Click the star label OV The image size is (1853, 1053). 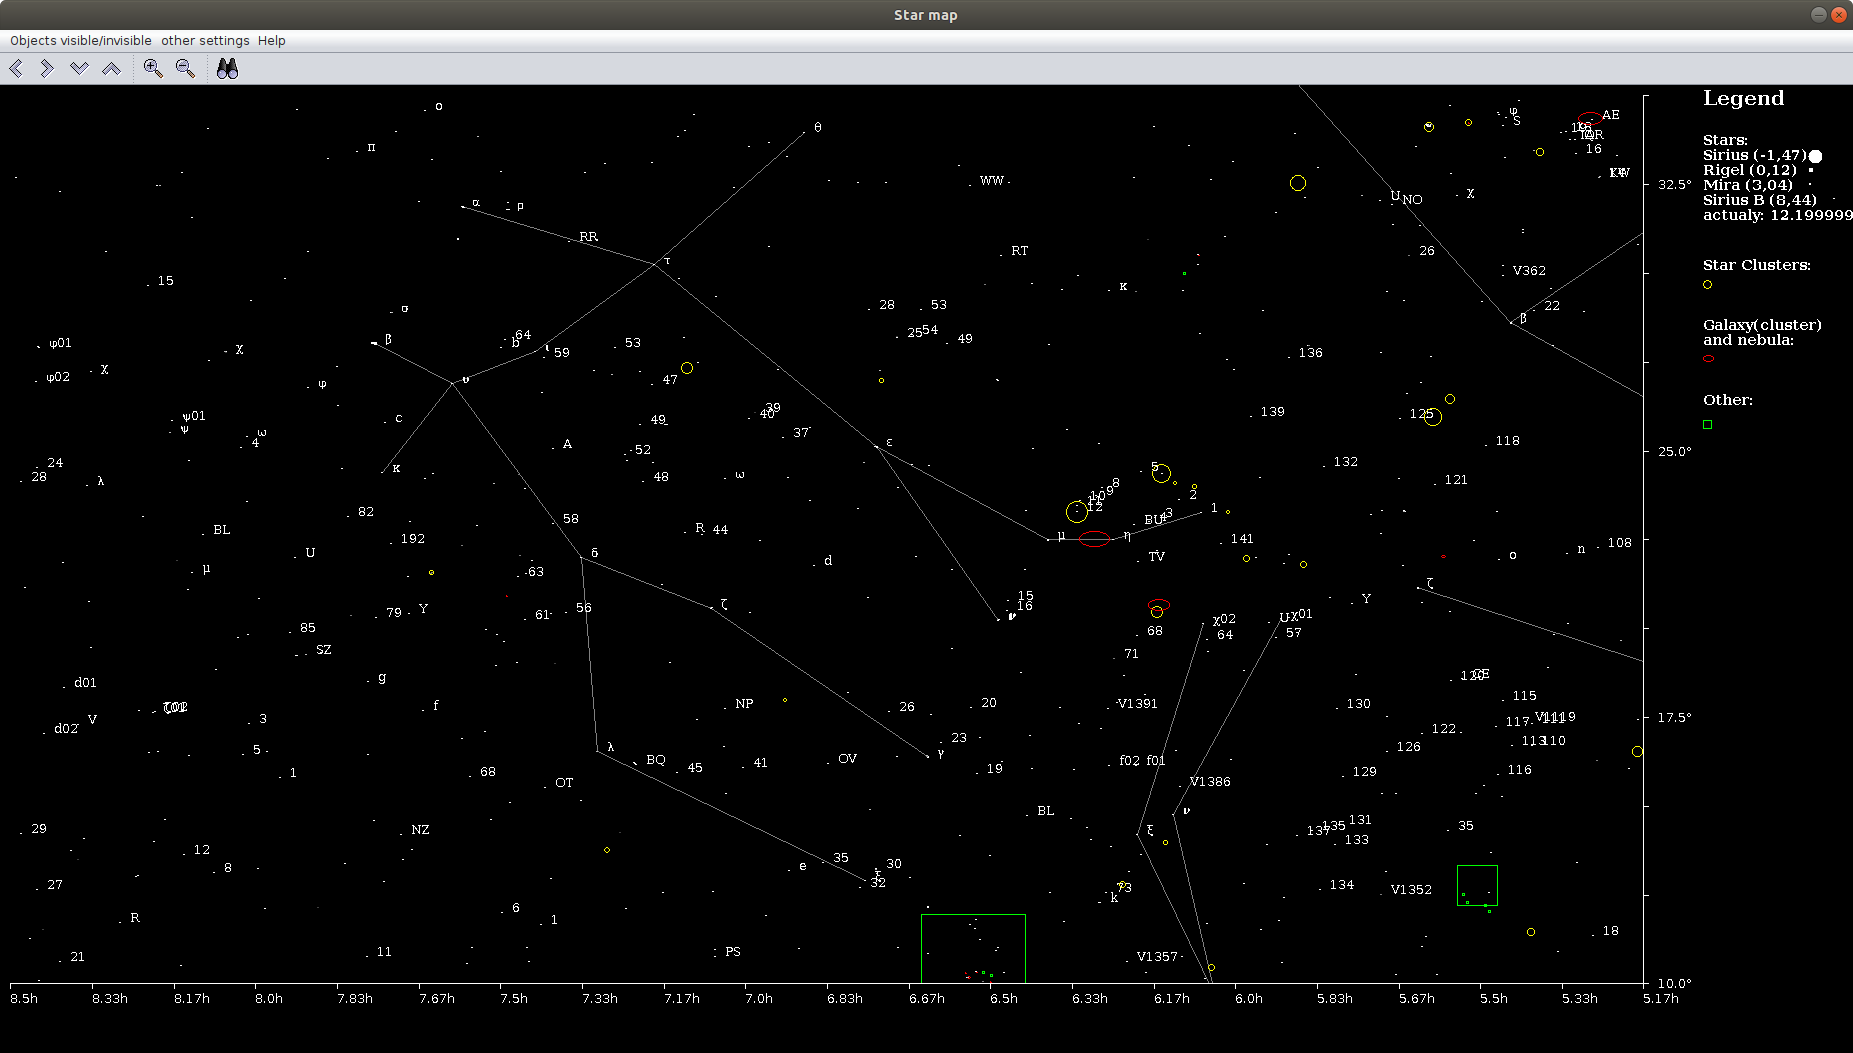pos(847,759)
